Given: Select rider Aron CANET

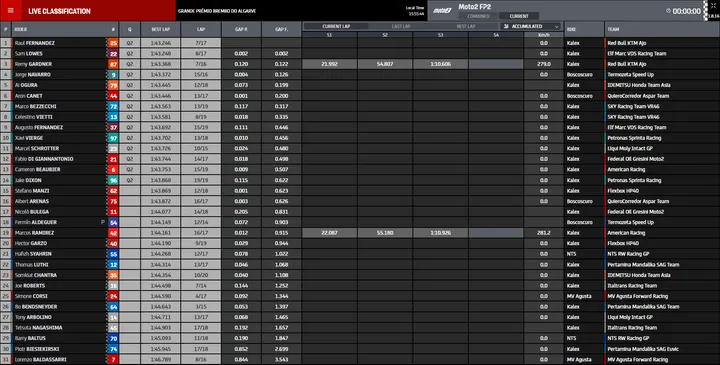Looking at the screenshot, I should [28, 96].
